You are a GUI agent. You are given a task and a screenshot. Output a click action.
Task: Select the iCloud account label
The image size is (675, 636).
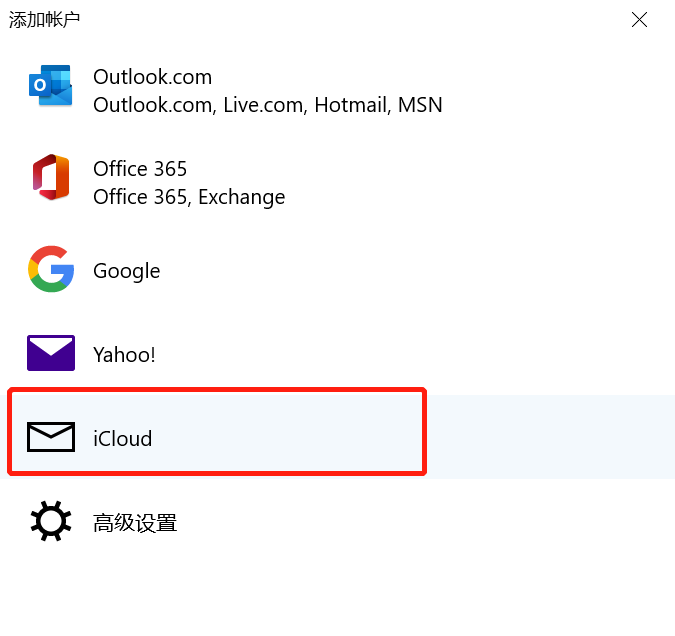(x=123, y=439)
